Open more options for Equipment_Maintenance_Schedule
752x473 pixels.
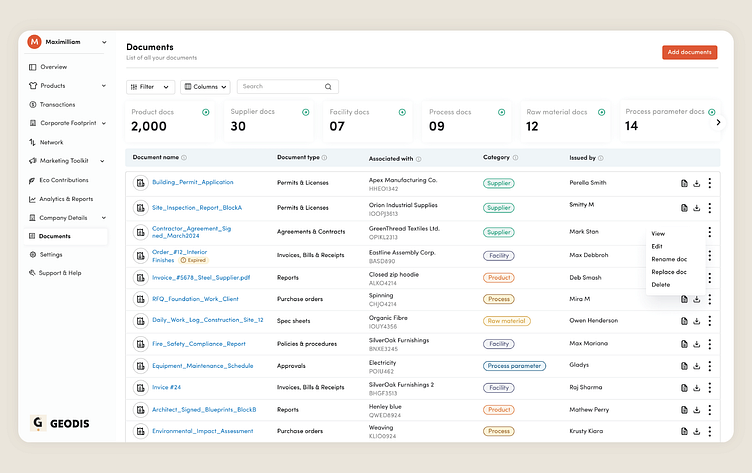pos(710,366)
